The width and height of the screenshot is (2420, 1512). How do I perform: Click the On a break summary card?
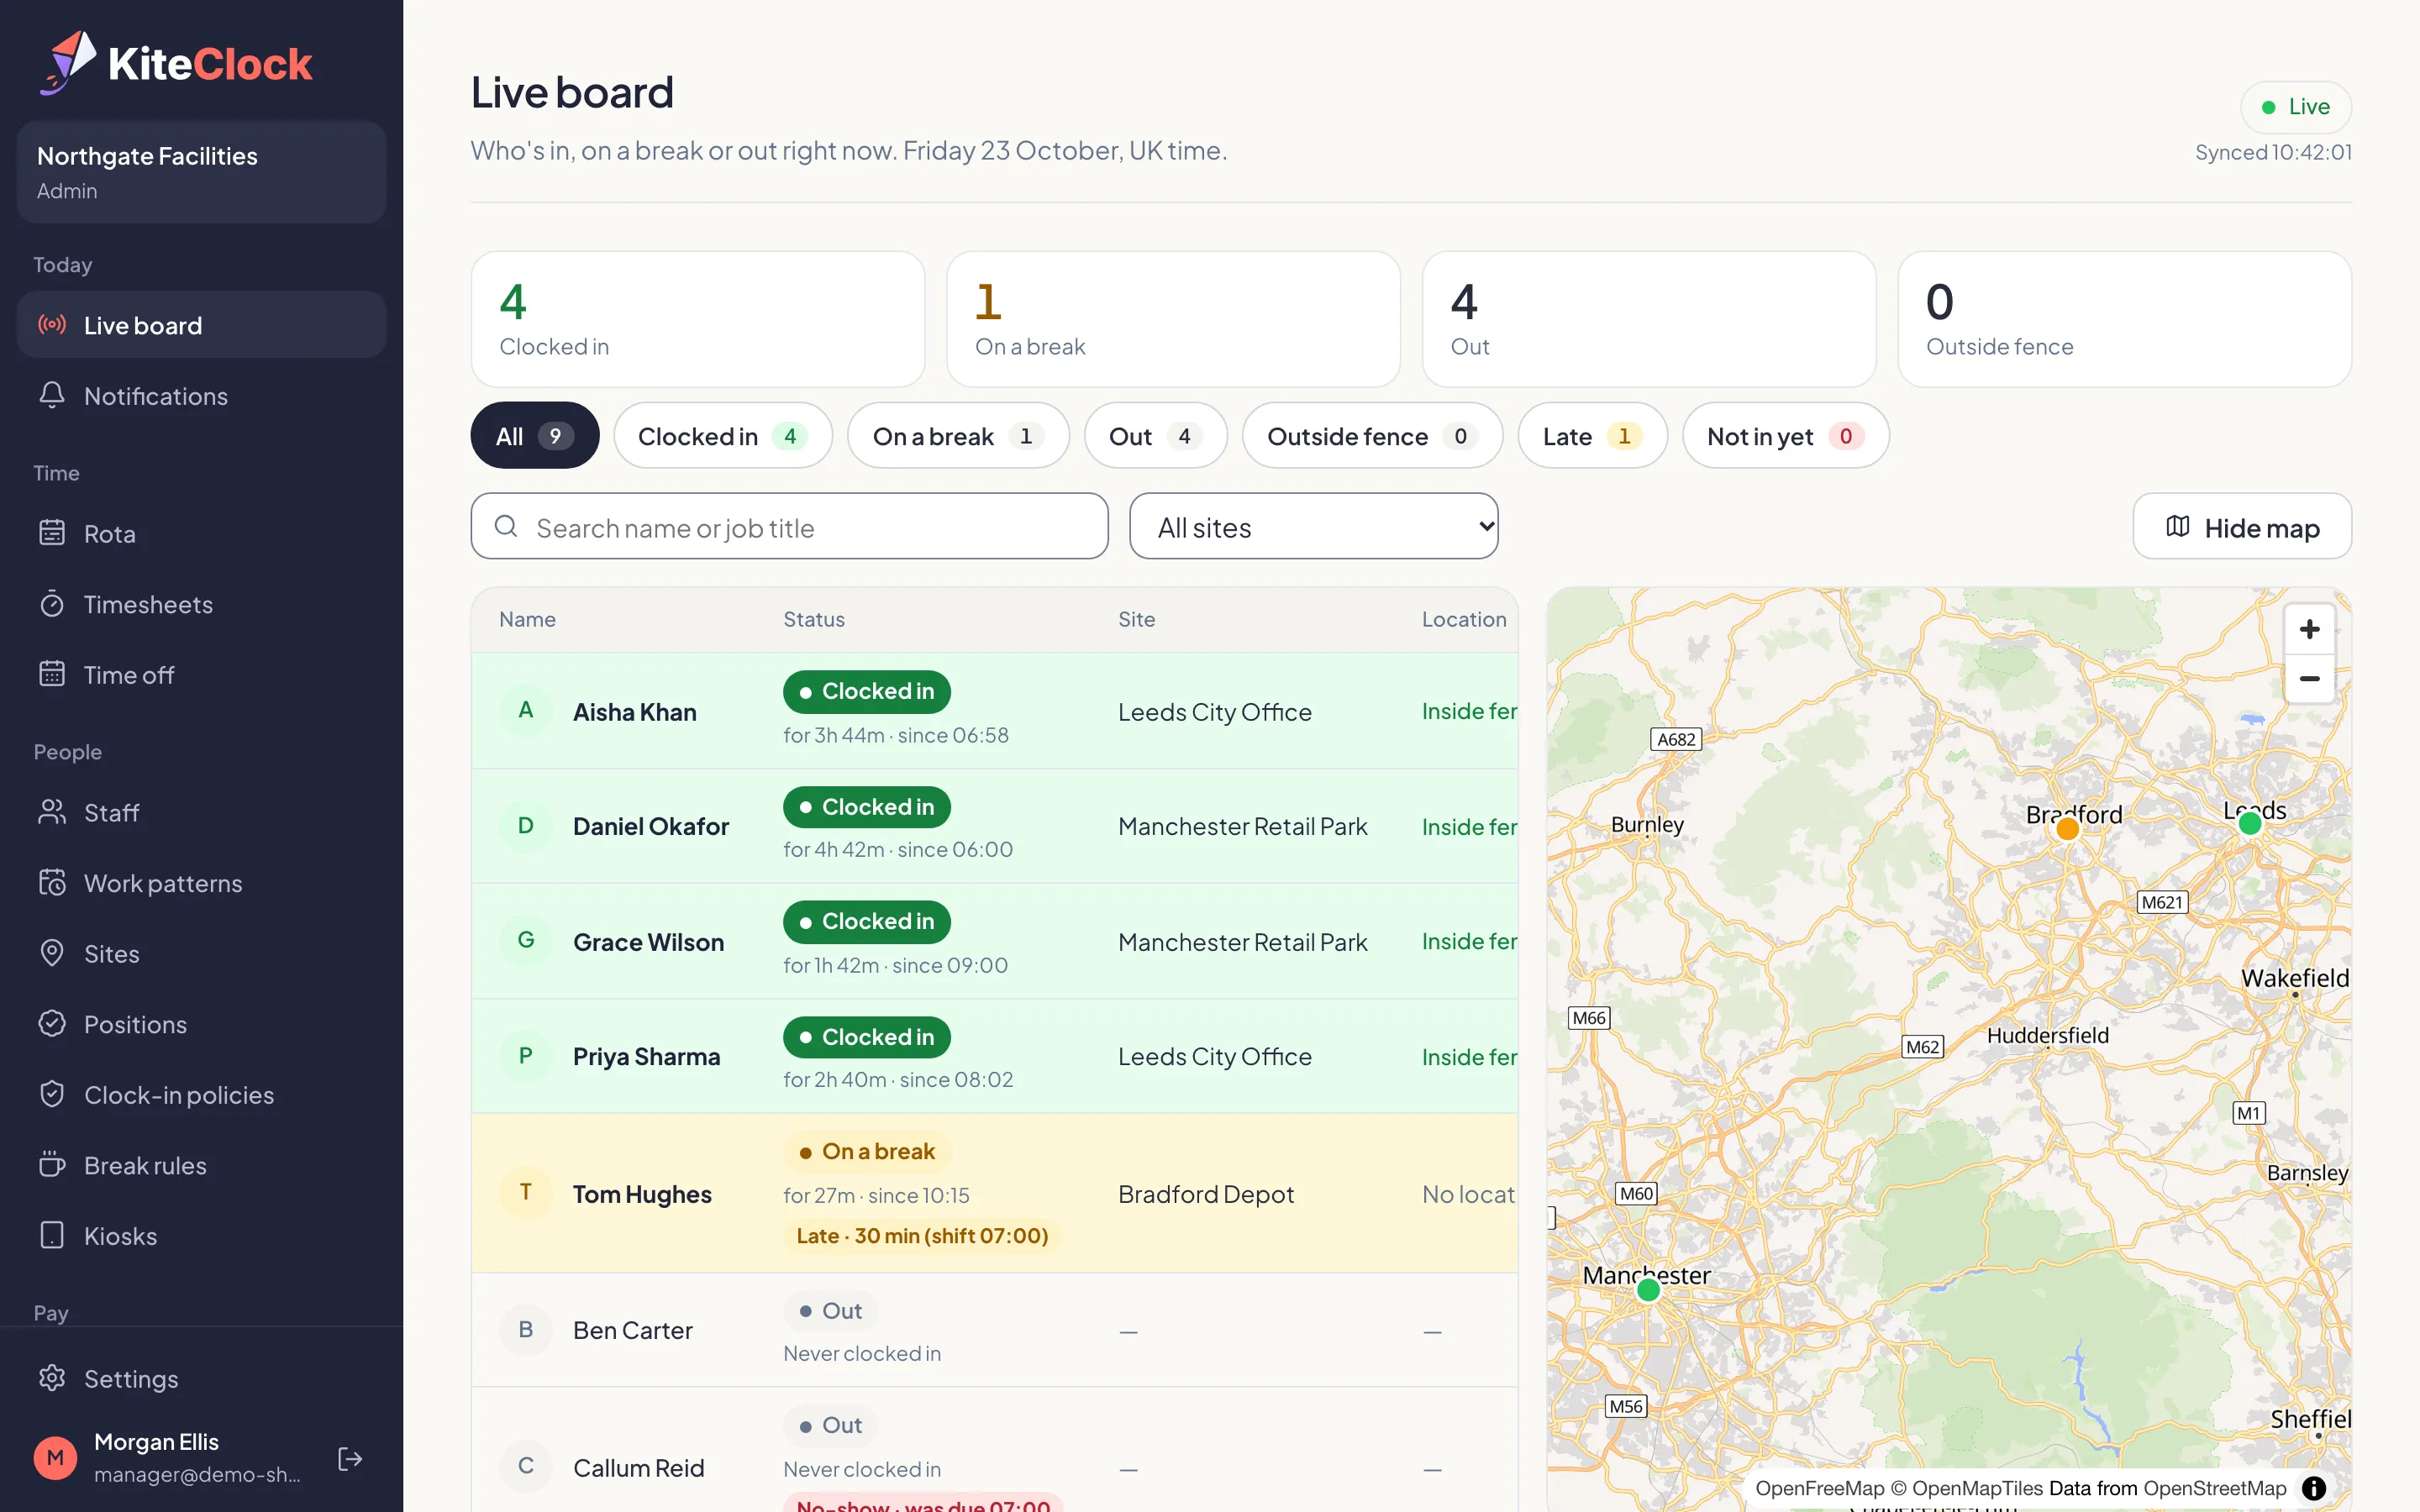pos(1174,319)
